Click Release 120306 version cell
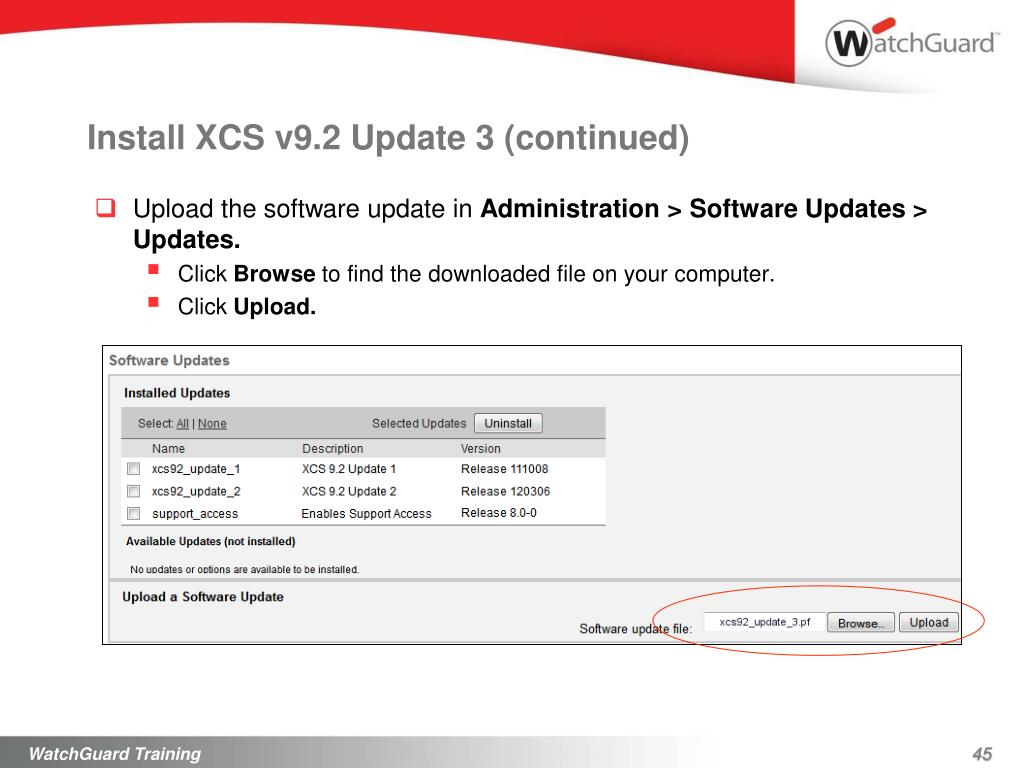Image resolution: width=1024 pixels, height=768 pixels. click(505, 491)
